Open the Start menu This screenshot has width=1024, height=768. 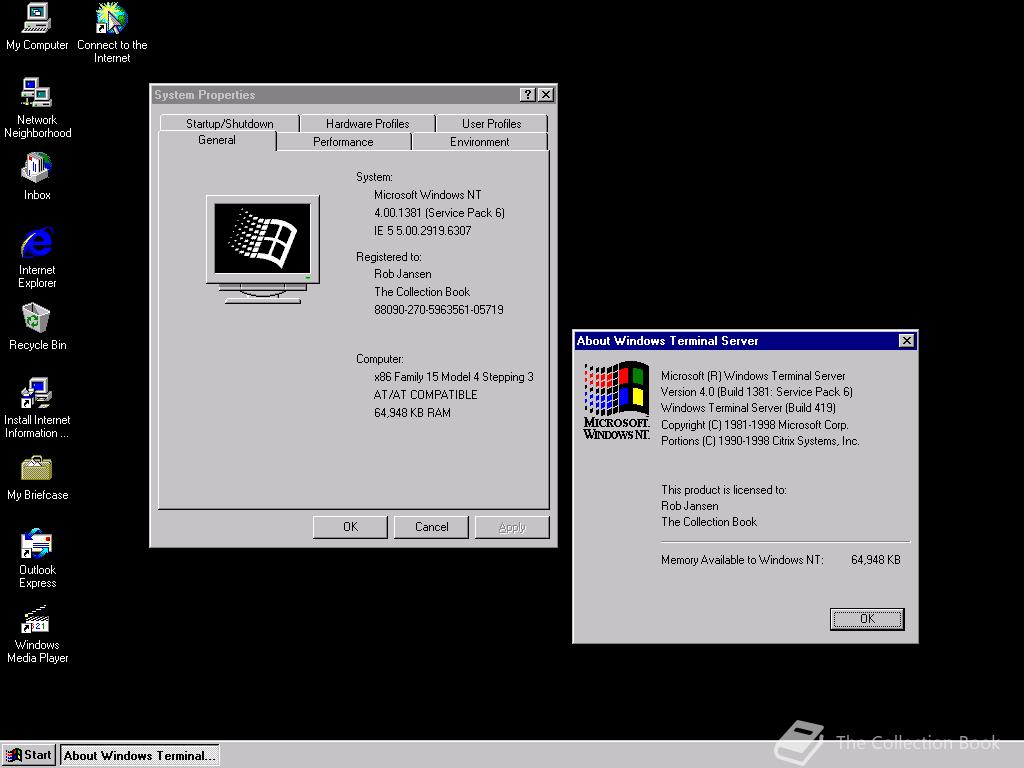point(29,756)
